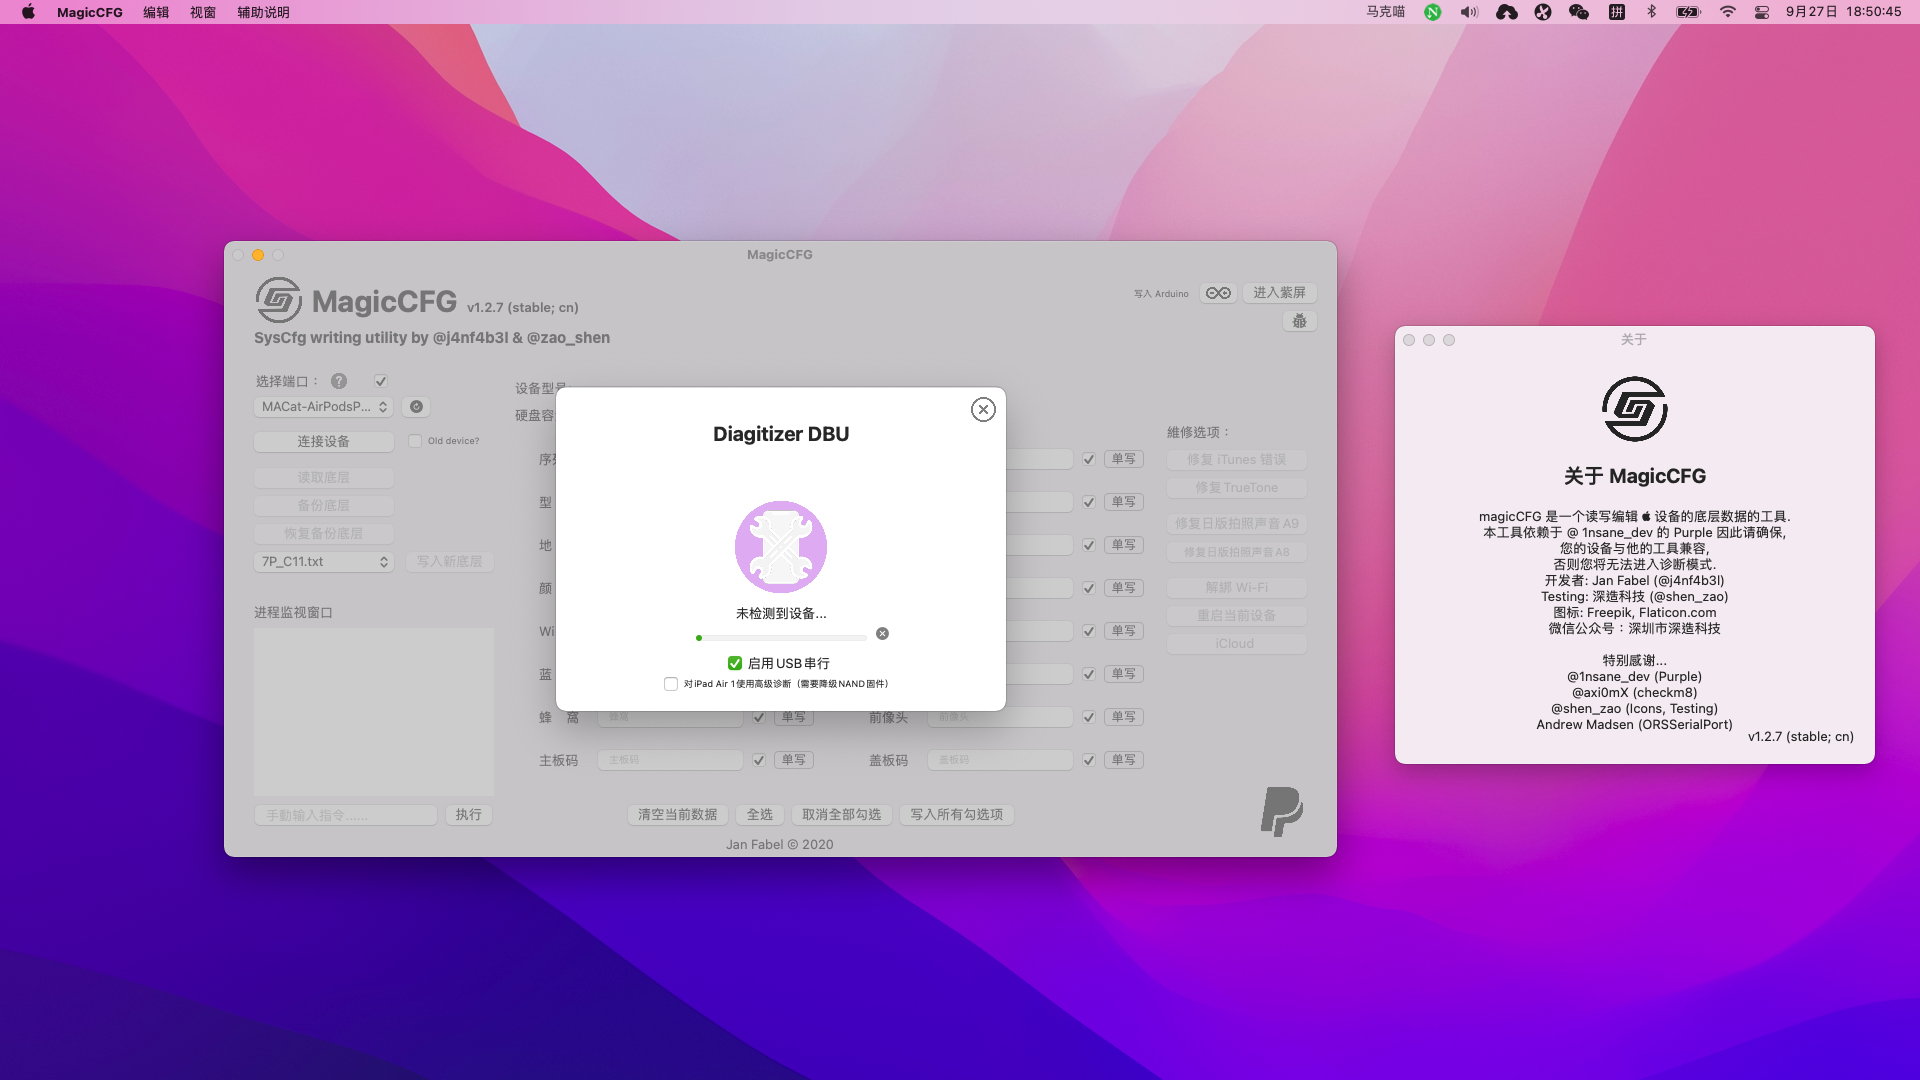Viewport: 1920px width, 1080px height.
Task: Click 单写 button in 盖板码 row
Action: click(x=1124, y=760)
